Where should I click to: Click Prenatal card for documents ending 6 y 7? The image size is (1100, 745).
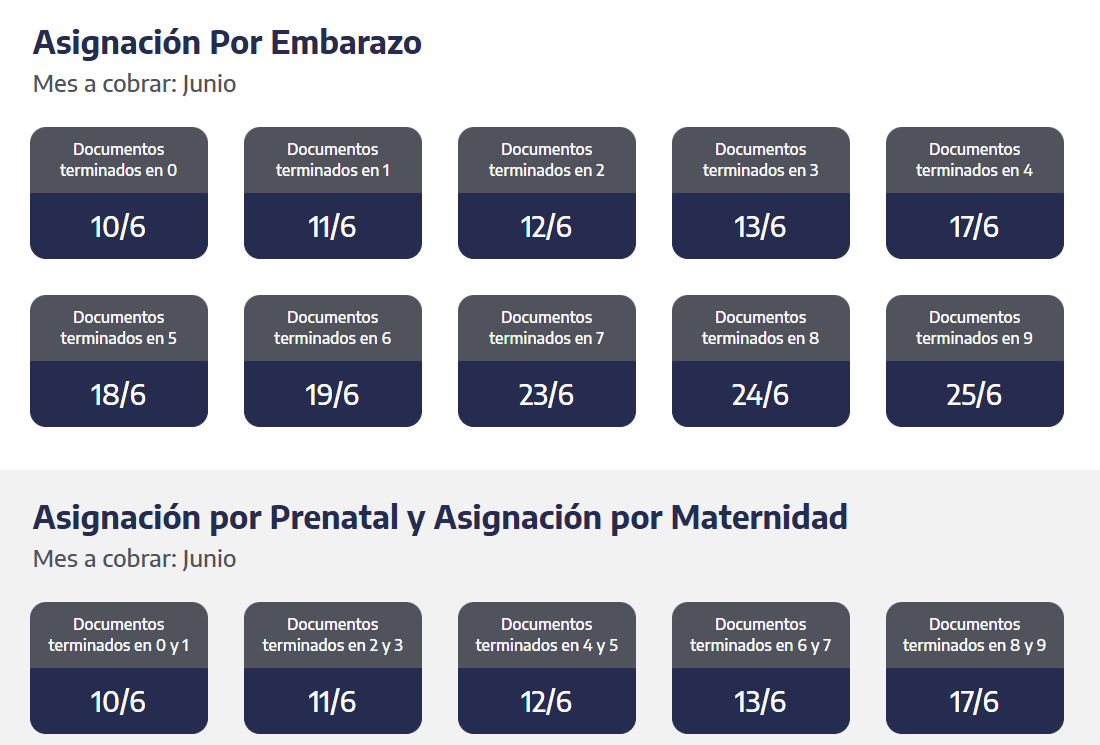pos(760,668)
